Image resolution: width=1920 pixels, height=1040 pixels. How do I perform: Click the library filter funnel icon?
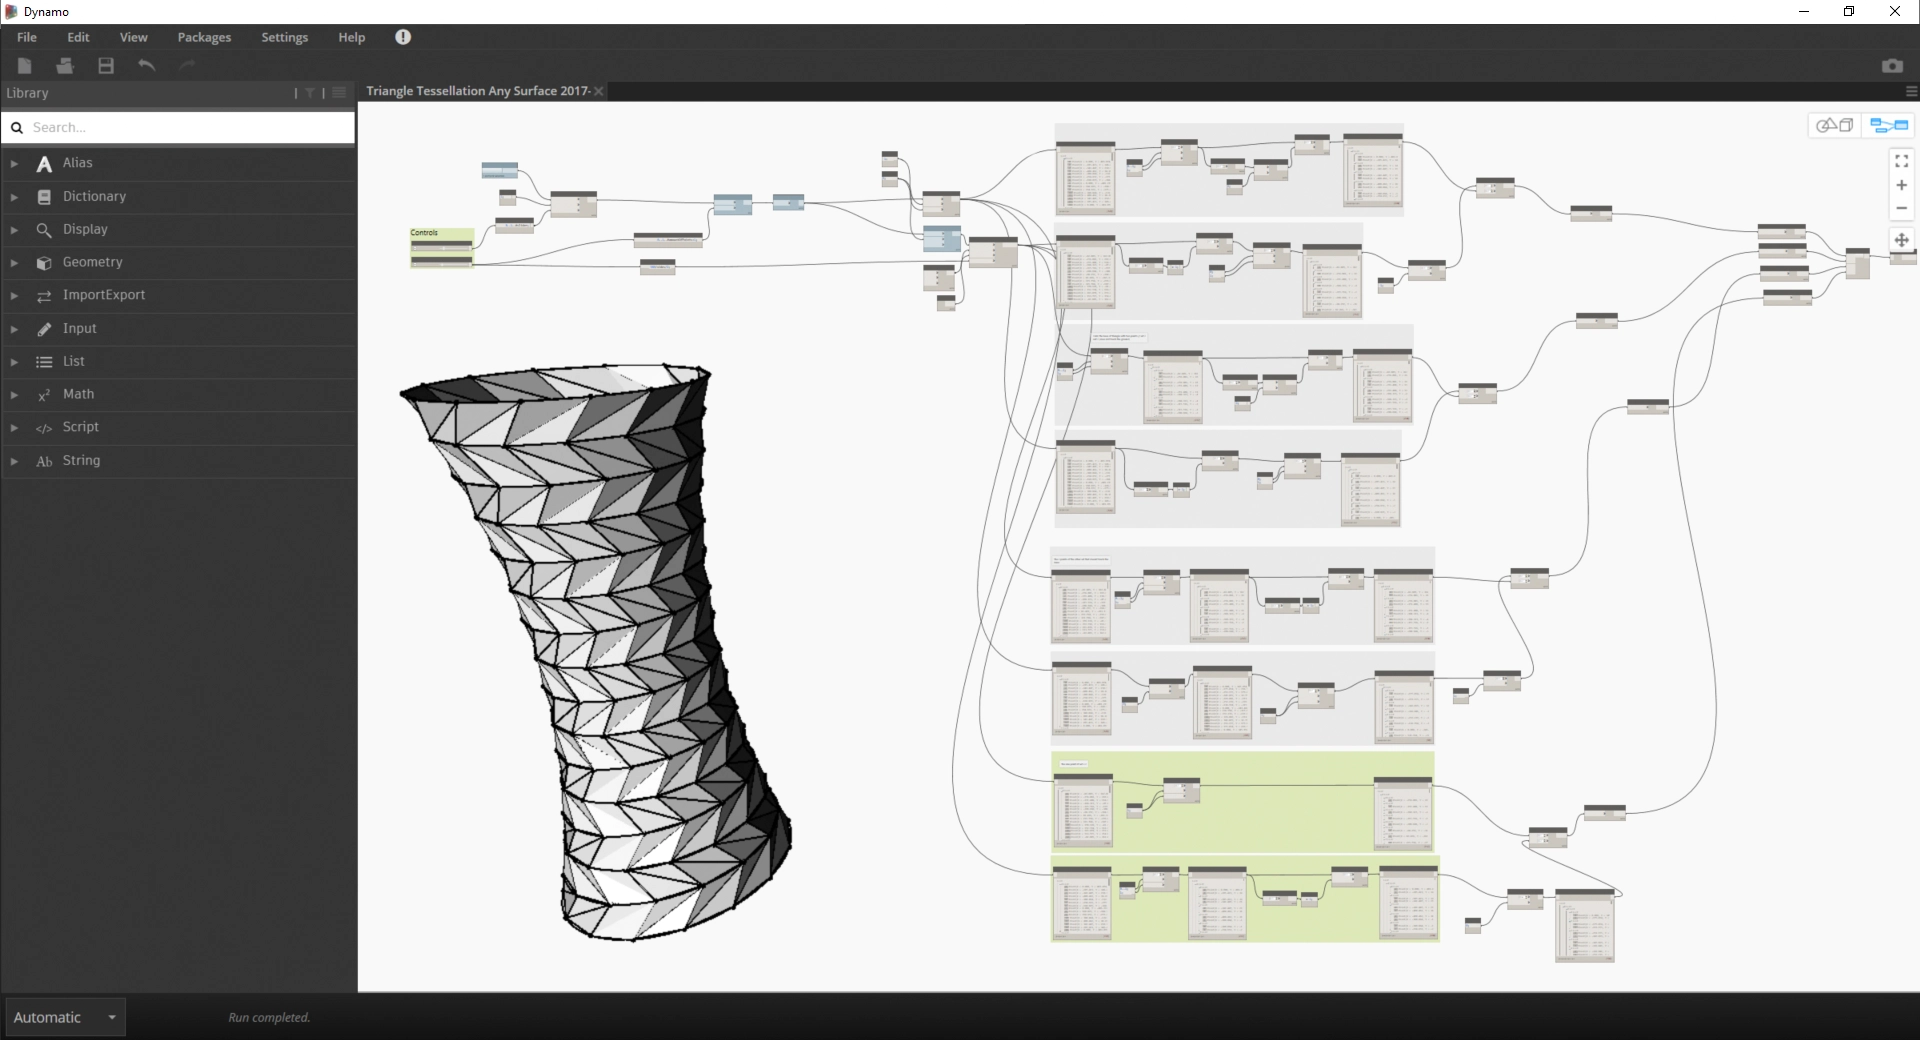310,93
